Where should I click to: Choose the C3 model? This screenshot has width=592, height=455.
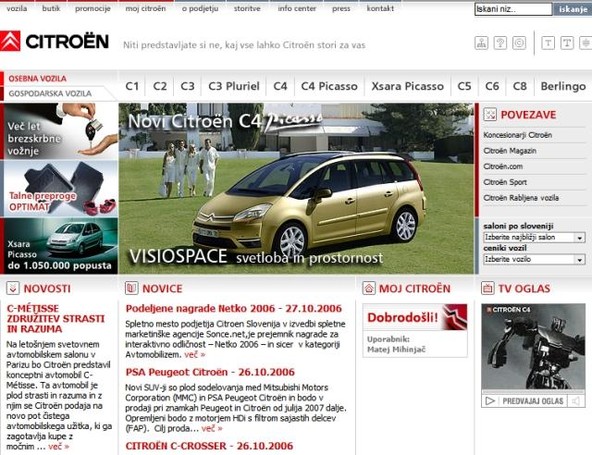[x=187, y=86]
